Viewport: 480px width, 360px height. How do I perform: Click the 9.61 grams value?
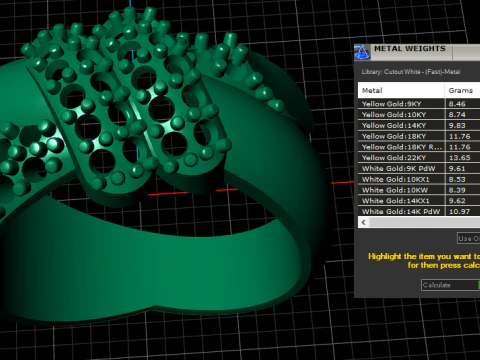point(457,168)
